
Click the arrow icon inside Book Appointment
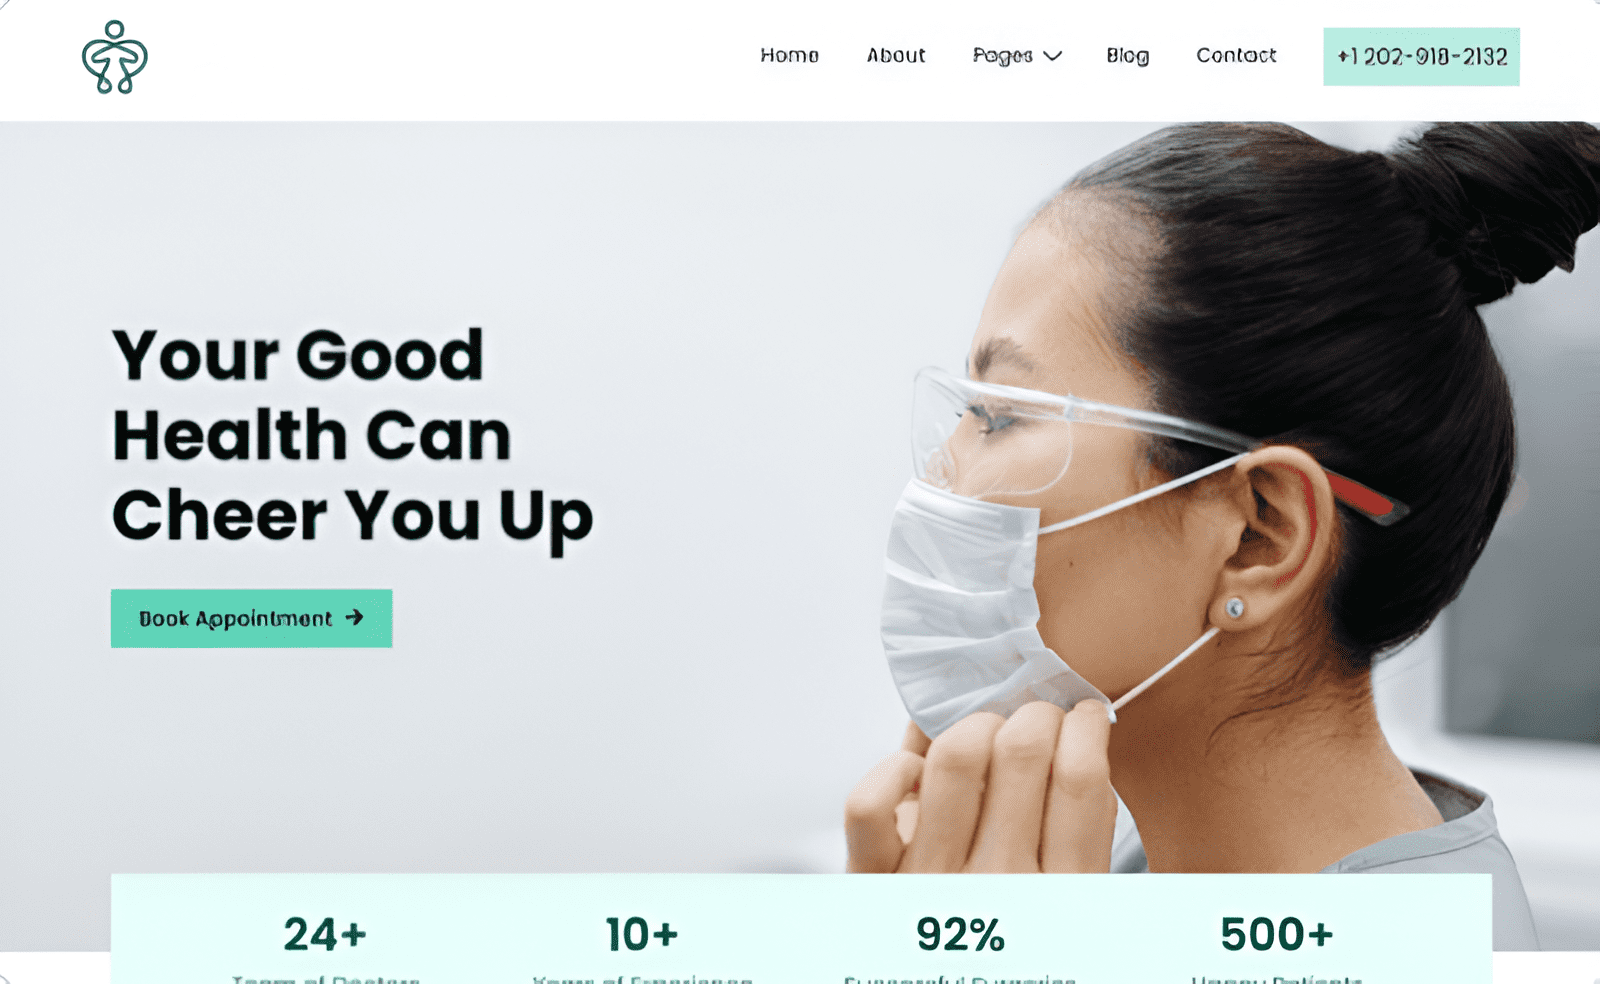(x=354, y=618)
